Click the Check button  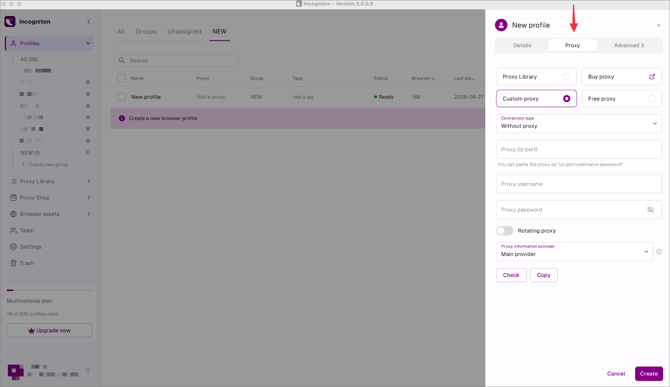pyautogui.click(x=511, y=275)
